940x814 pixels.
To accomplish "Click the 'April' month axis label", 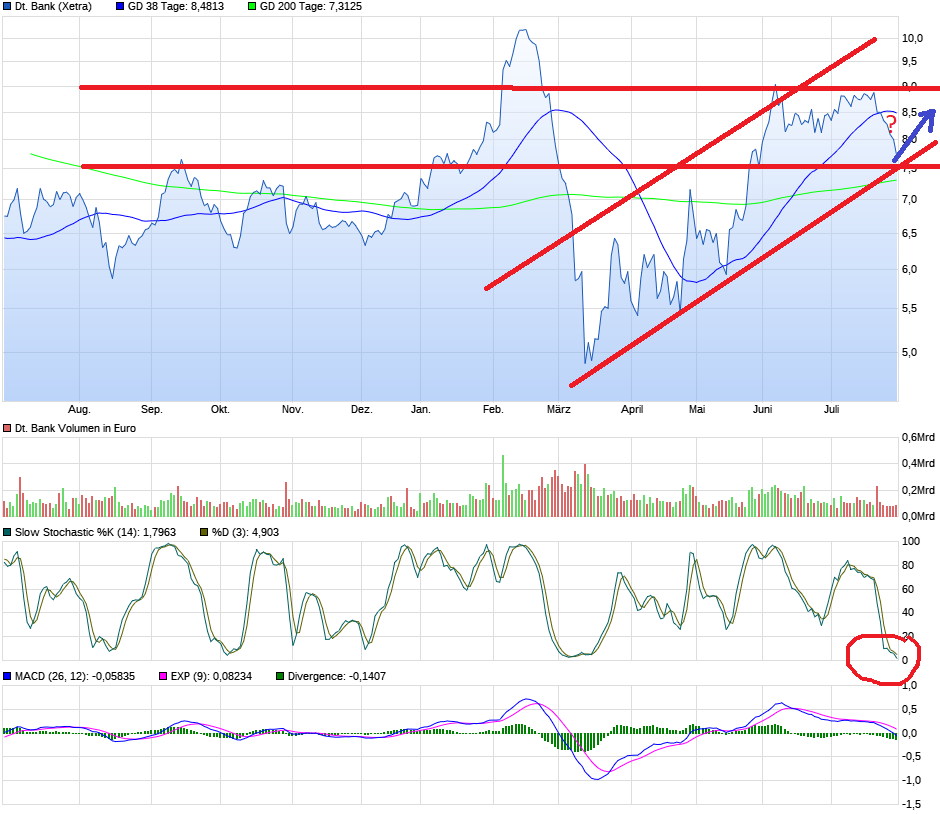I will (632, 409).
